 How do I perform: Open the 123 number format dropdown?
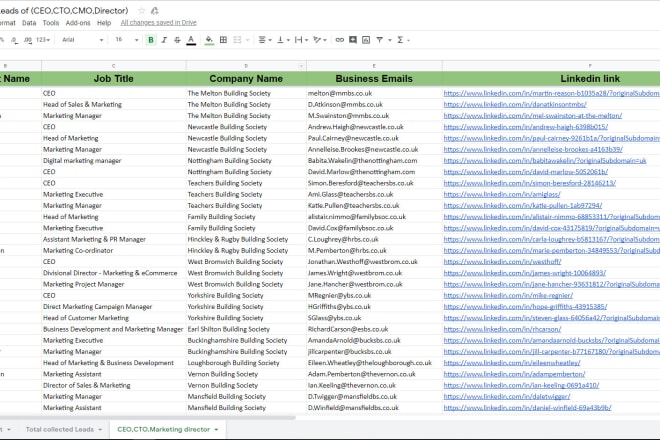click(43, 40)
